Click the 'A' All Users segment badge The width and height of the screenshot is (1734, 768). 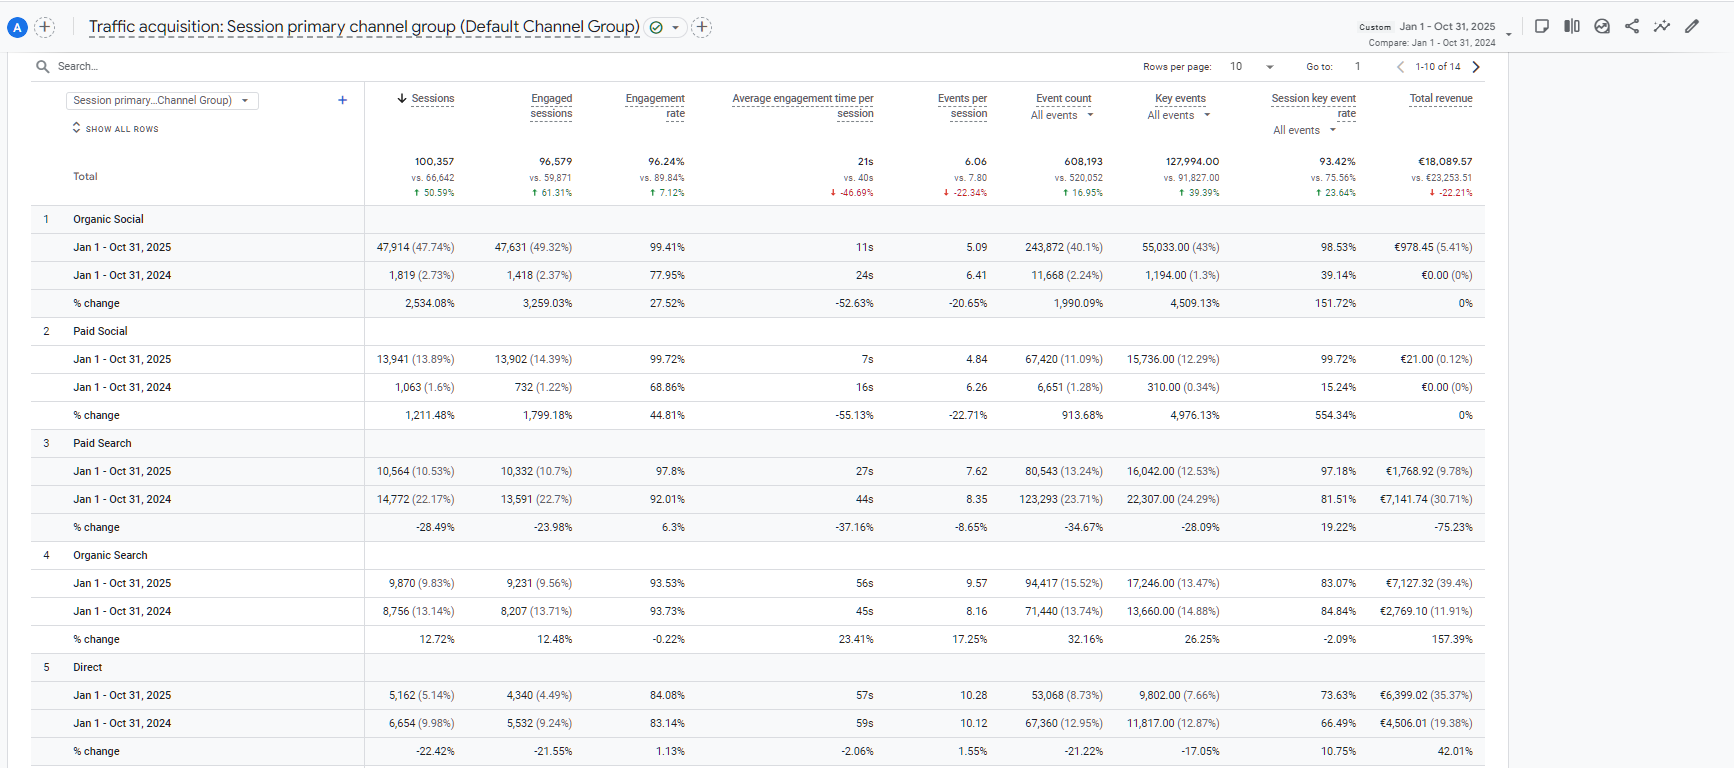(17, 28)
